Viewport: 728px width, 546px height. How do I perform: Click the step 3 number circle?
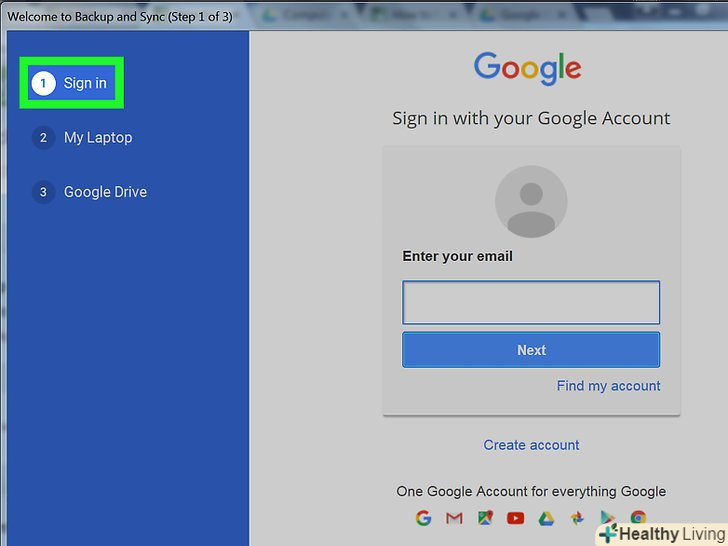43,192
